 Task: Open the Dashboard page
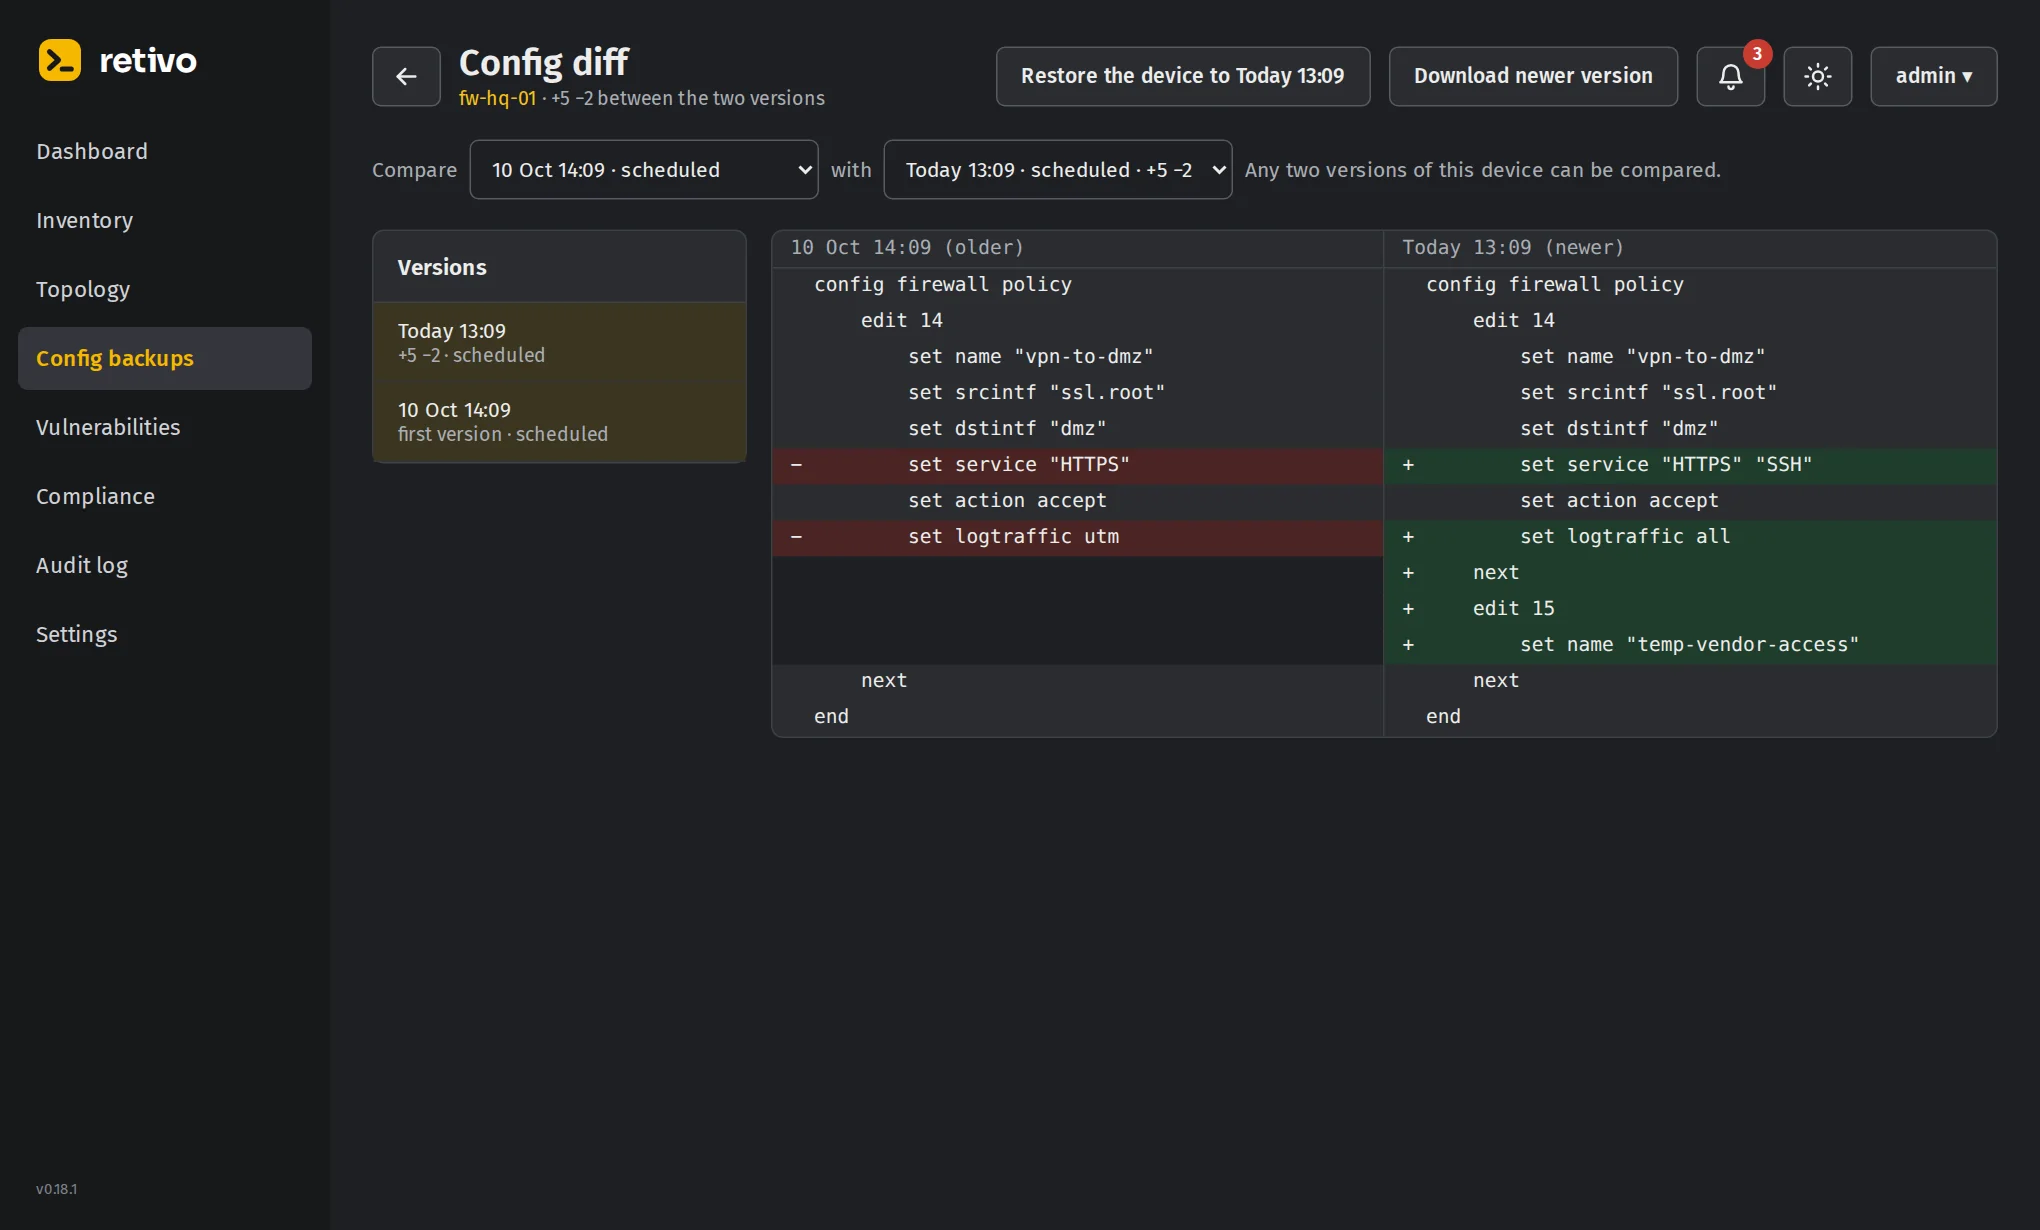165,151
